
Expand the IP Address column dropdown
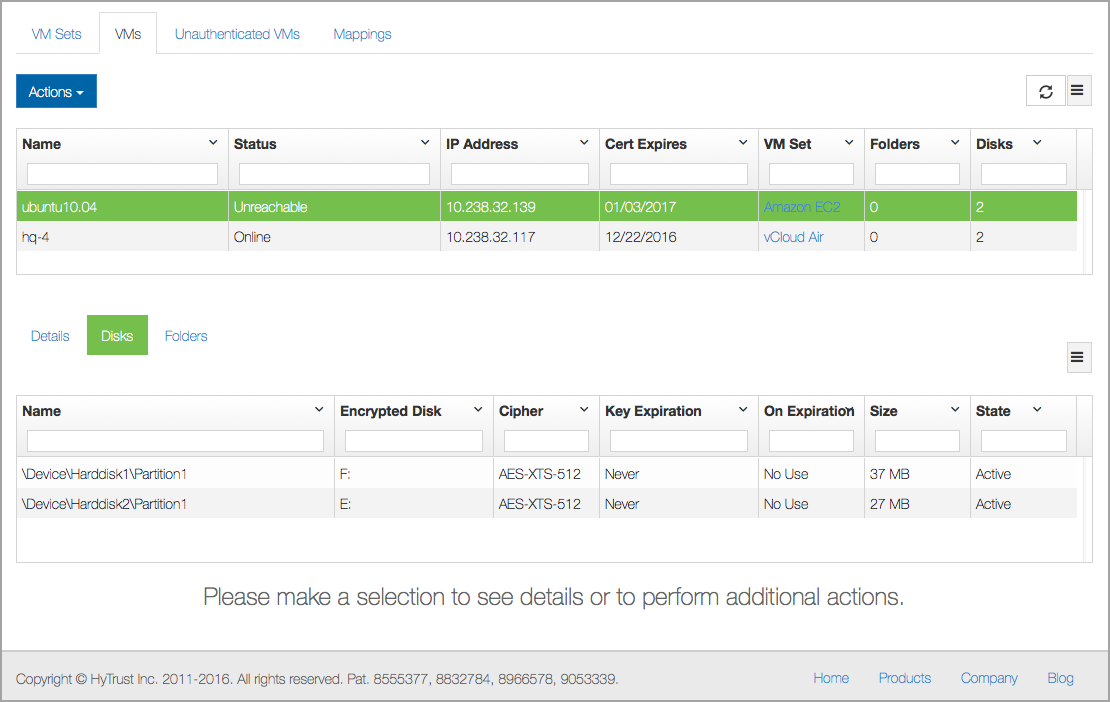[584, 143]
